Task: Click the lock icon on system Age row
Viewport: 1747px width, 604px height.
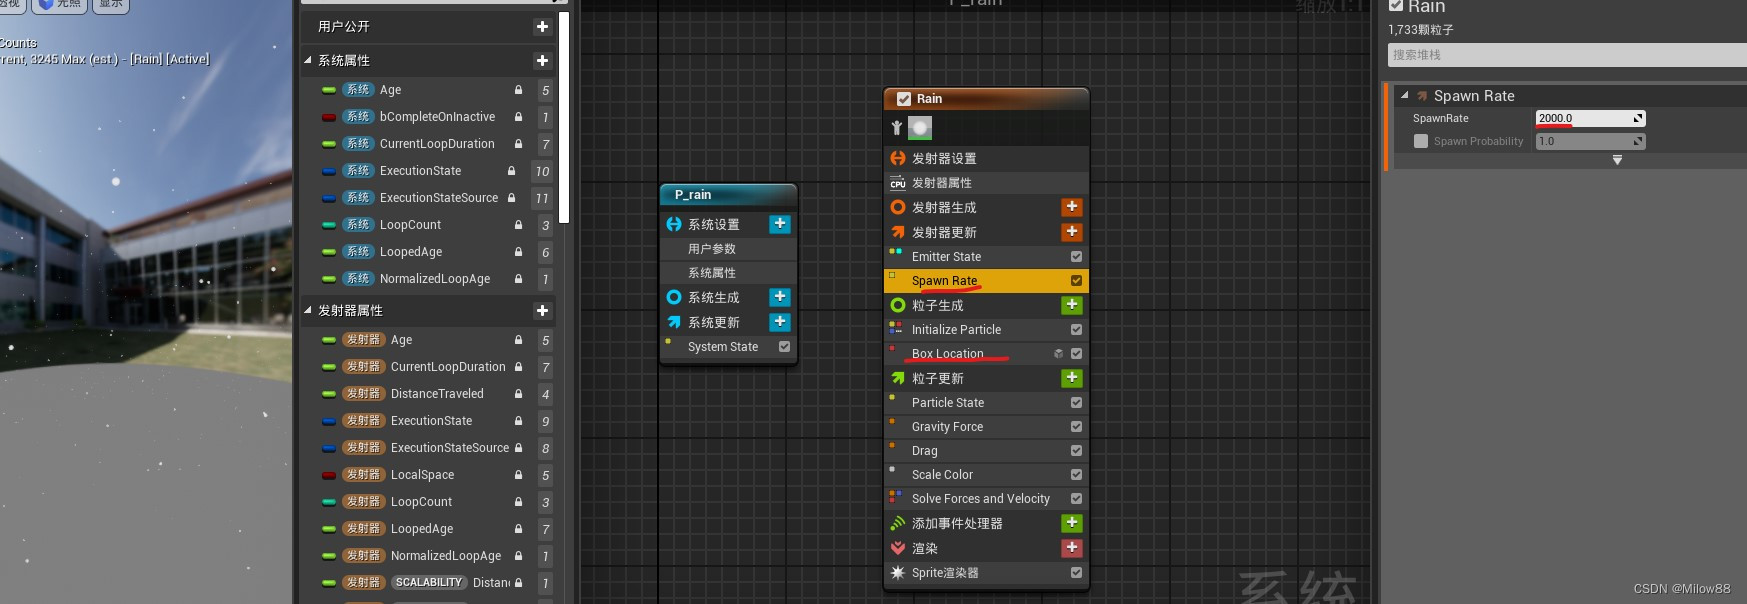Action: (518, 90)
